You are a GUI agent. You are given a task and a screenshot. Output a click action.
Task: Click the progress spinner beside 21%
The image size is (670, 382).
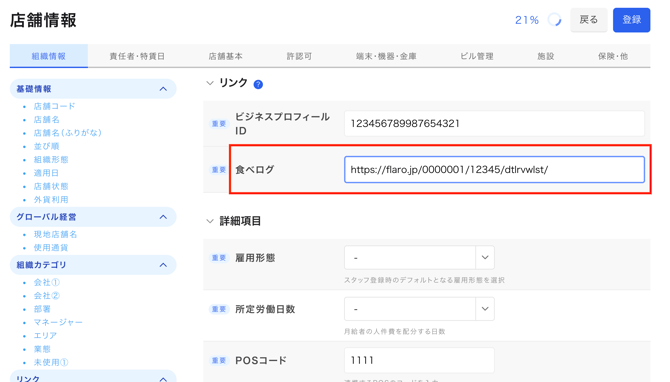tap(554, 20)
